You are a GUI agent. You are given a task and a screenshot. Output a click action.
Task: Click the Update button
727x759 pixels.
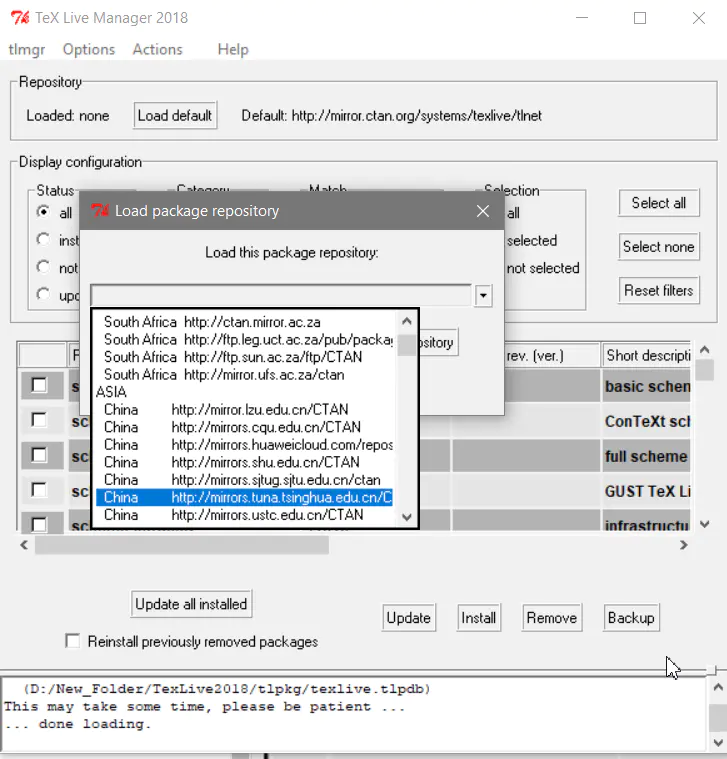point(409,618)
